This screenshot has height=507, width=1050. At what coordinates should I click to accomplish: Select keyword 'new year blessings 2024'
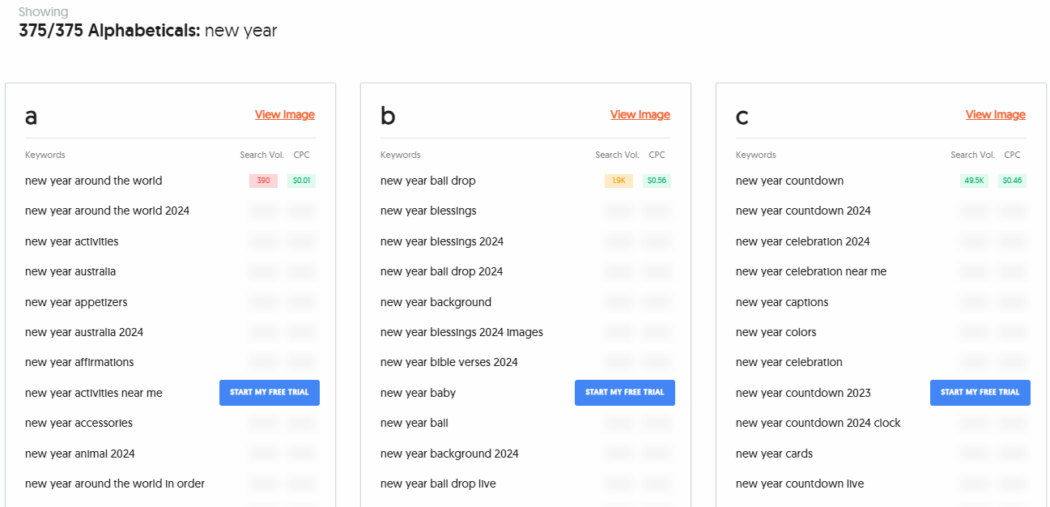442,241
